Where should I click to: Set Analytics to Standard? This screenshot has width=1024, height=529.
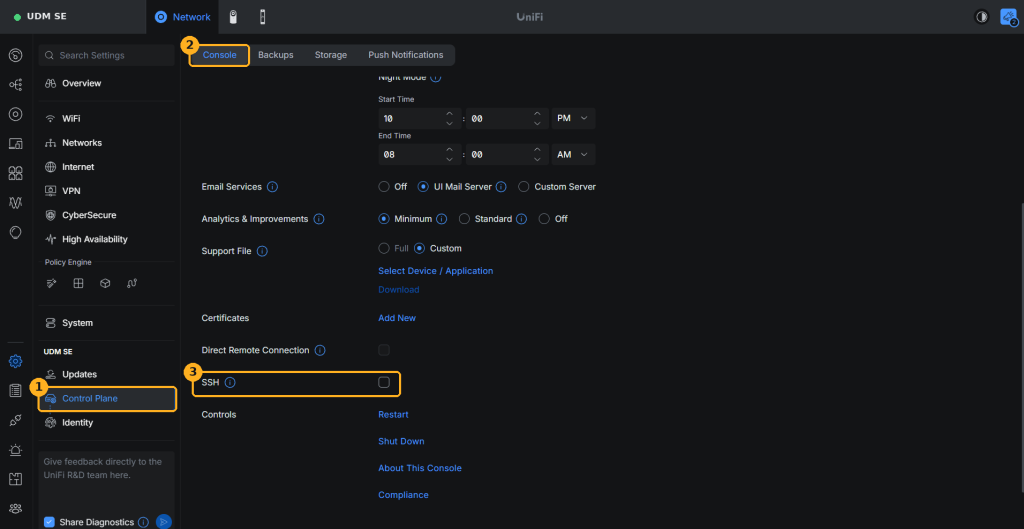tap(464, 219)
